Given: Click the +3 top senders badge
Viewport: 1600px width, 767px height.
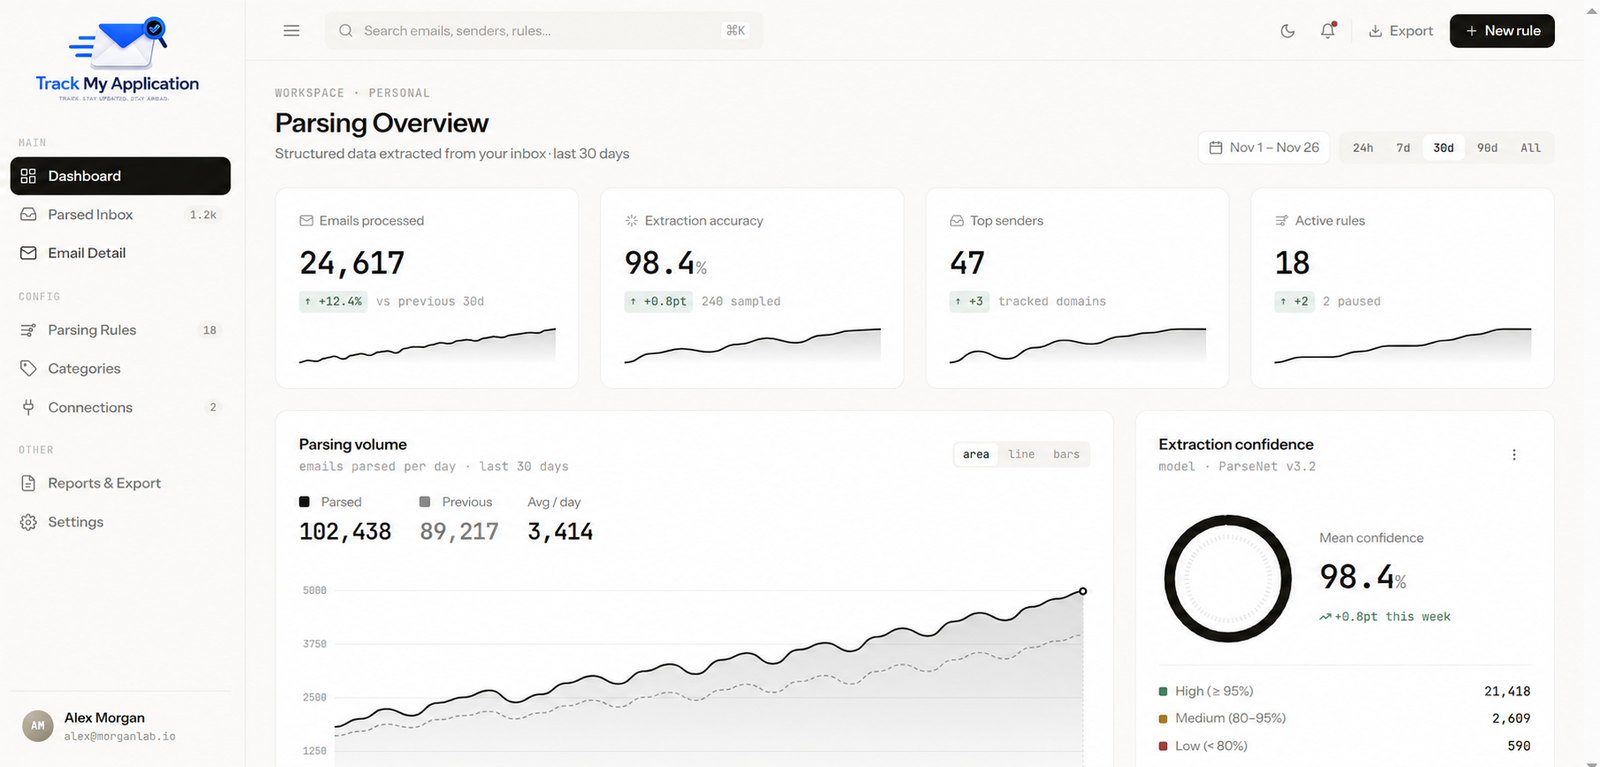Looking at the screenshot, I should 970,301.
